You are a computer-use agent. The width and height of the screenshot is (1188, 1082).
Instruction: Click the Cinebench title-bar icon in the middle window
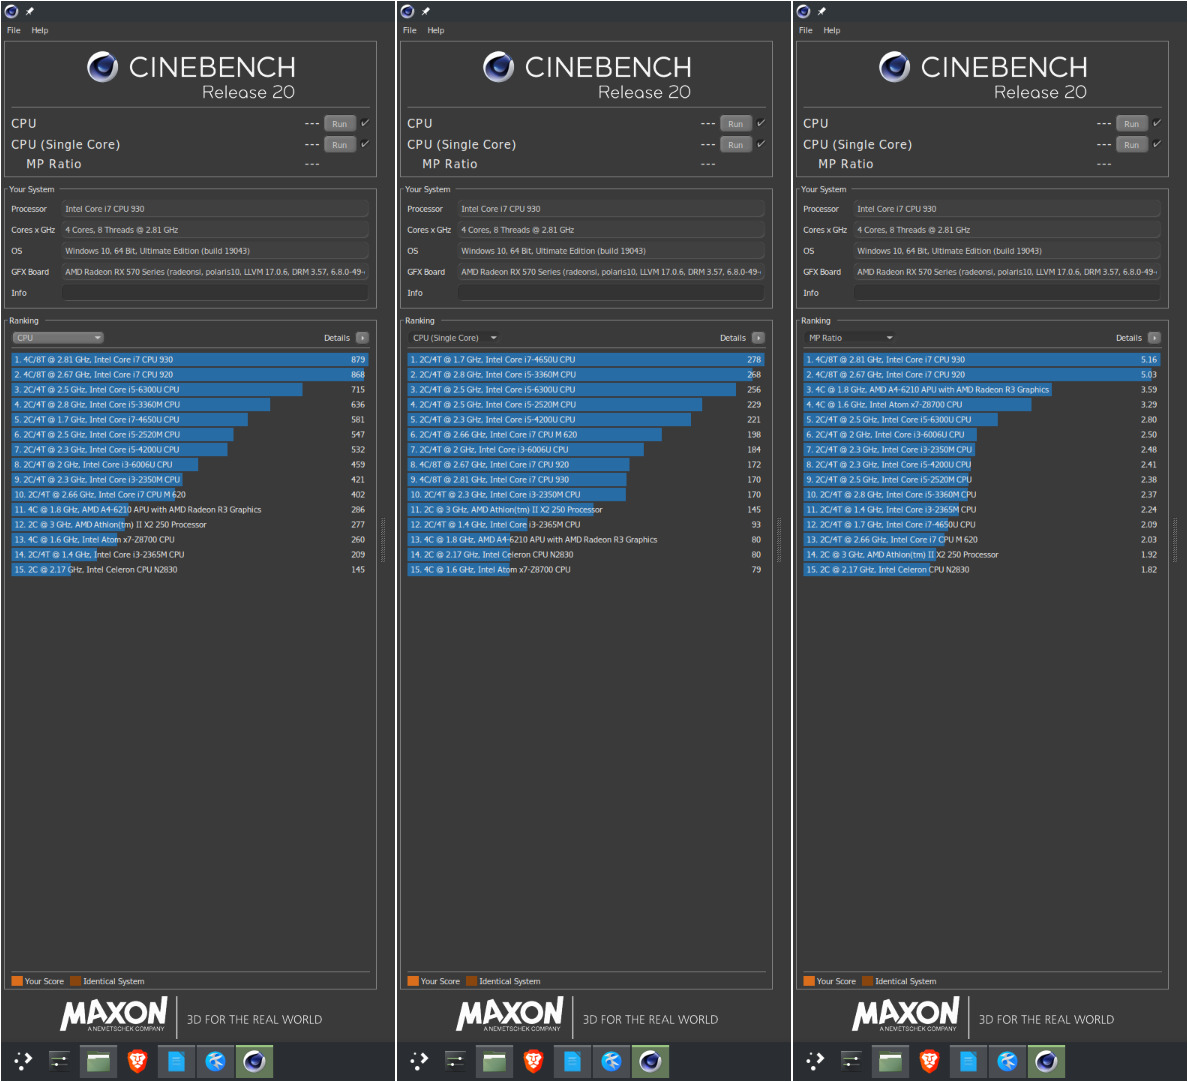[408, 11]
